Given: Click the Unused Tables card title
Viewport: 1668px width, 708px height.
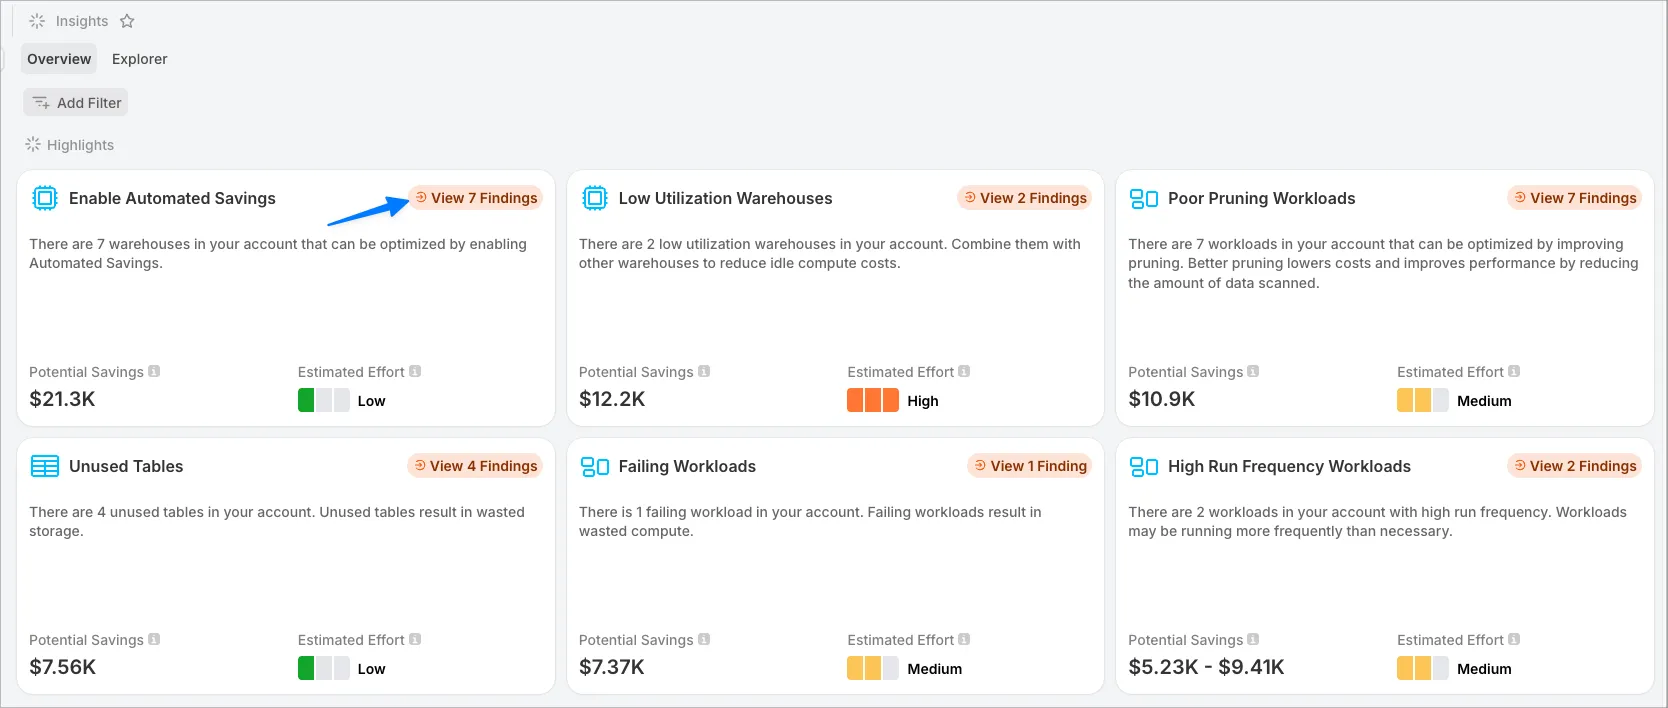Looking at the screenshot, I should point(126,466).
